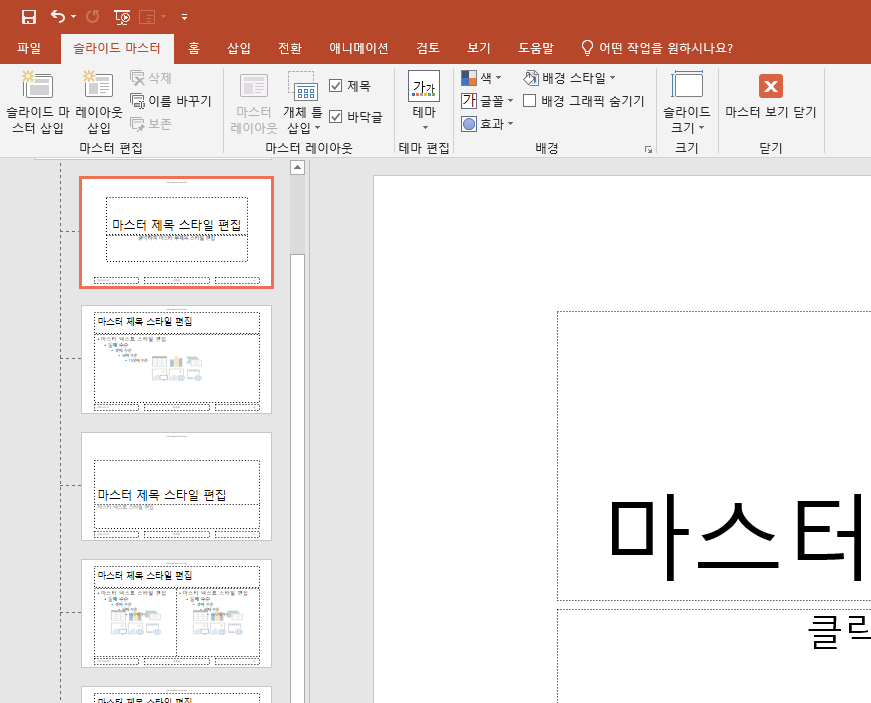871x703 pixels.
Task: Switch to the 삽입 tab
Action: tap(239, 48)
